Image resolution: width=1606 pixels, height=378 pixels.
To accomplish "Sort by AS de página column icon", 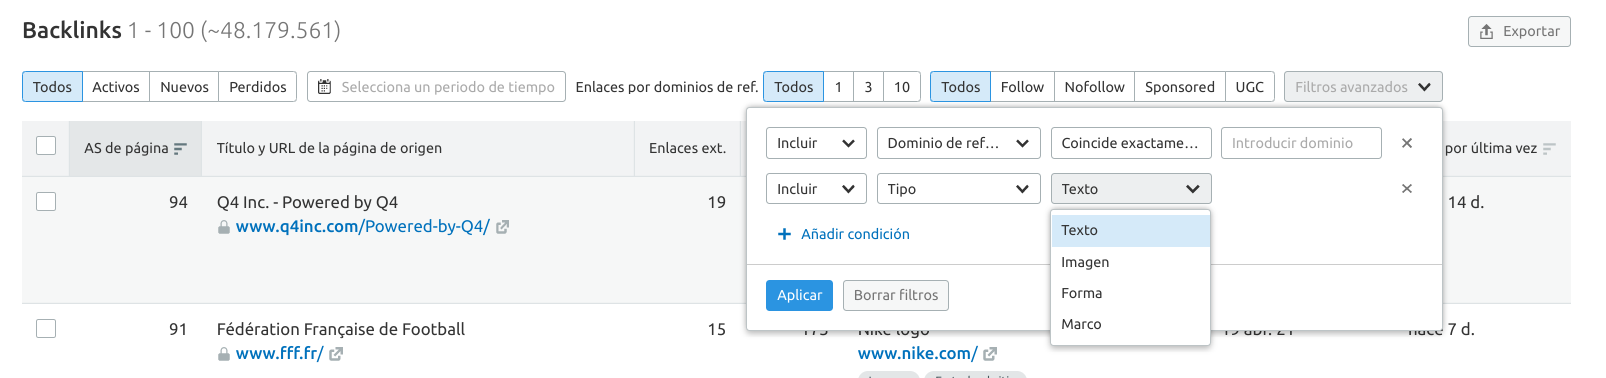I will 180,149.
